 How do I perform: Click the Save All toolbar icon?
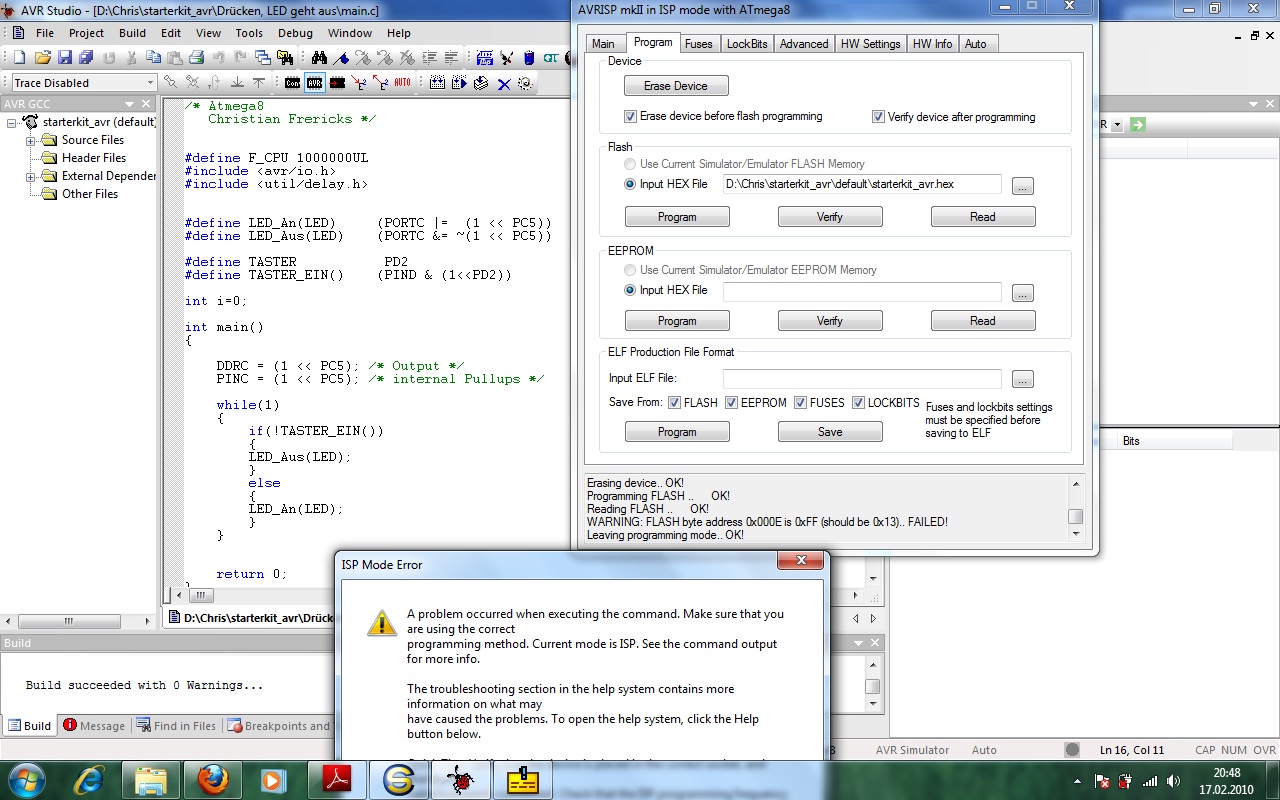point(85,58)
